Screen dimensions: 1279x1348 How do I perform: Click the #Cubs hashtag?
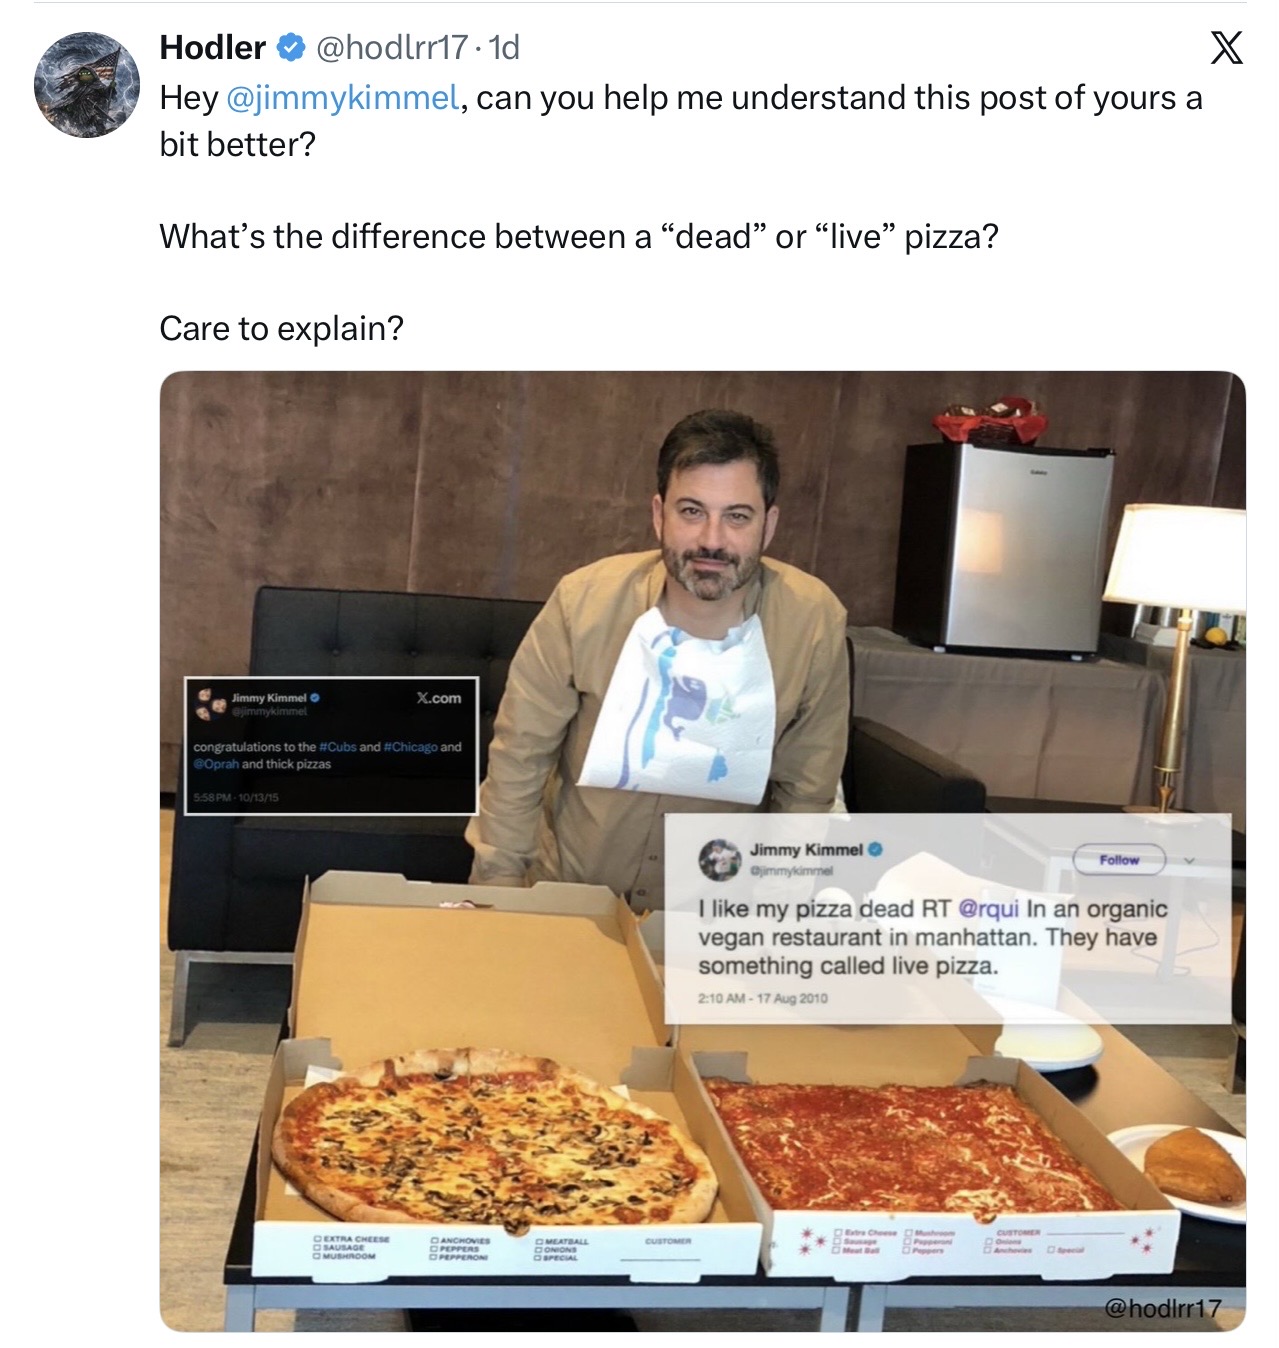[337, 747]
